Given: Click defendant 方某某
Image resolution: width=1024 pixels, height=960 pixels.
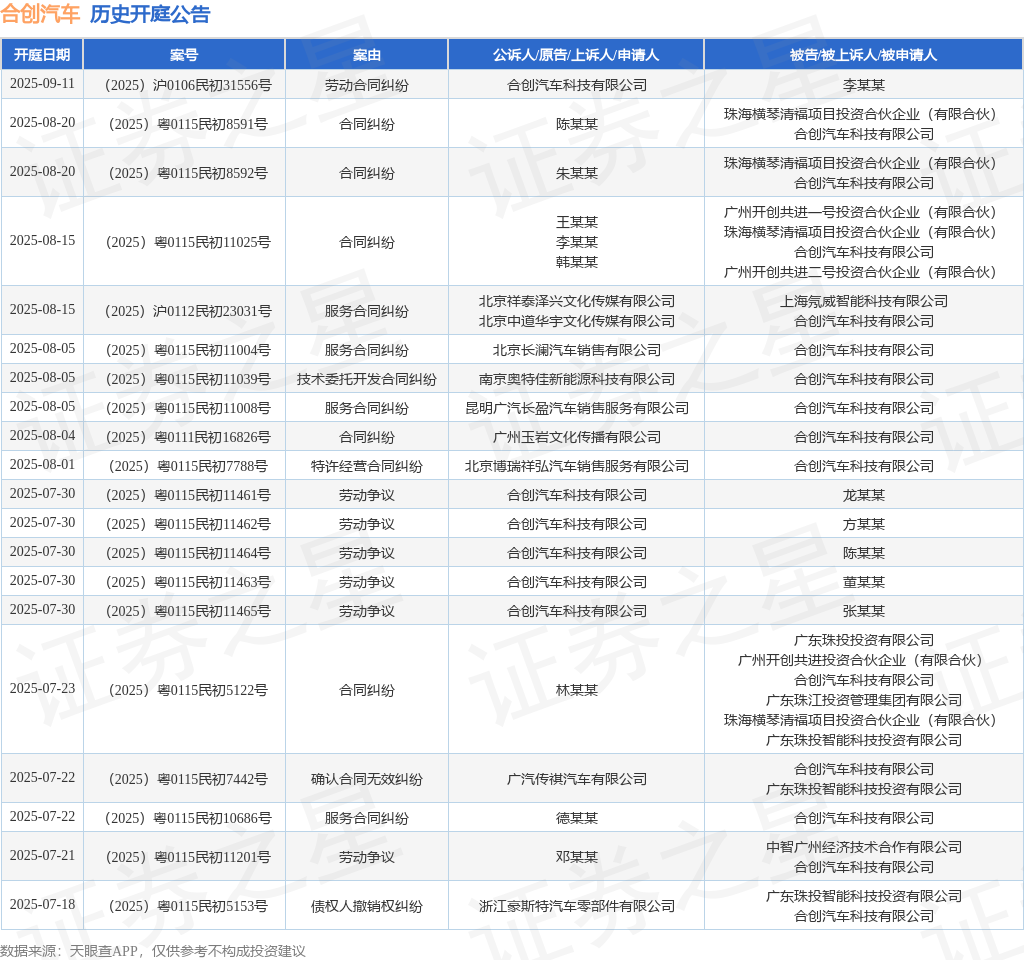Looking at the screenshot, I should (x=863, y=524).
